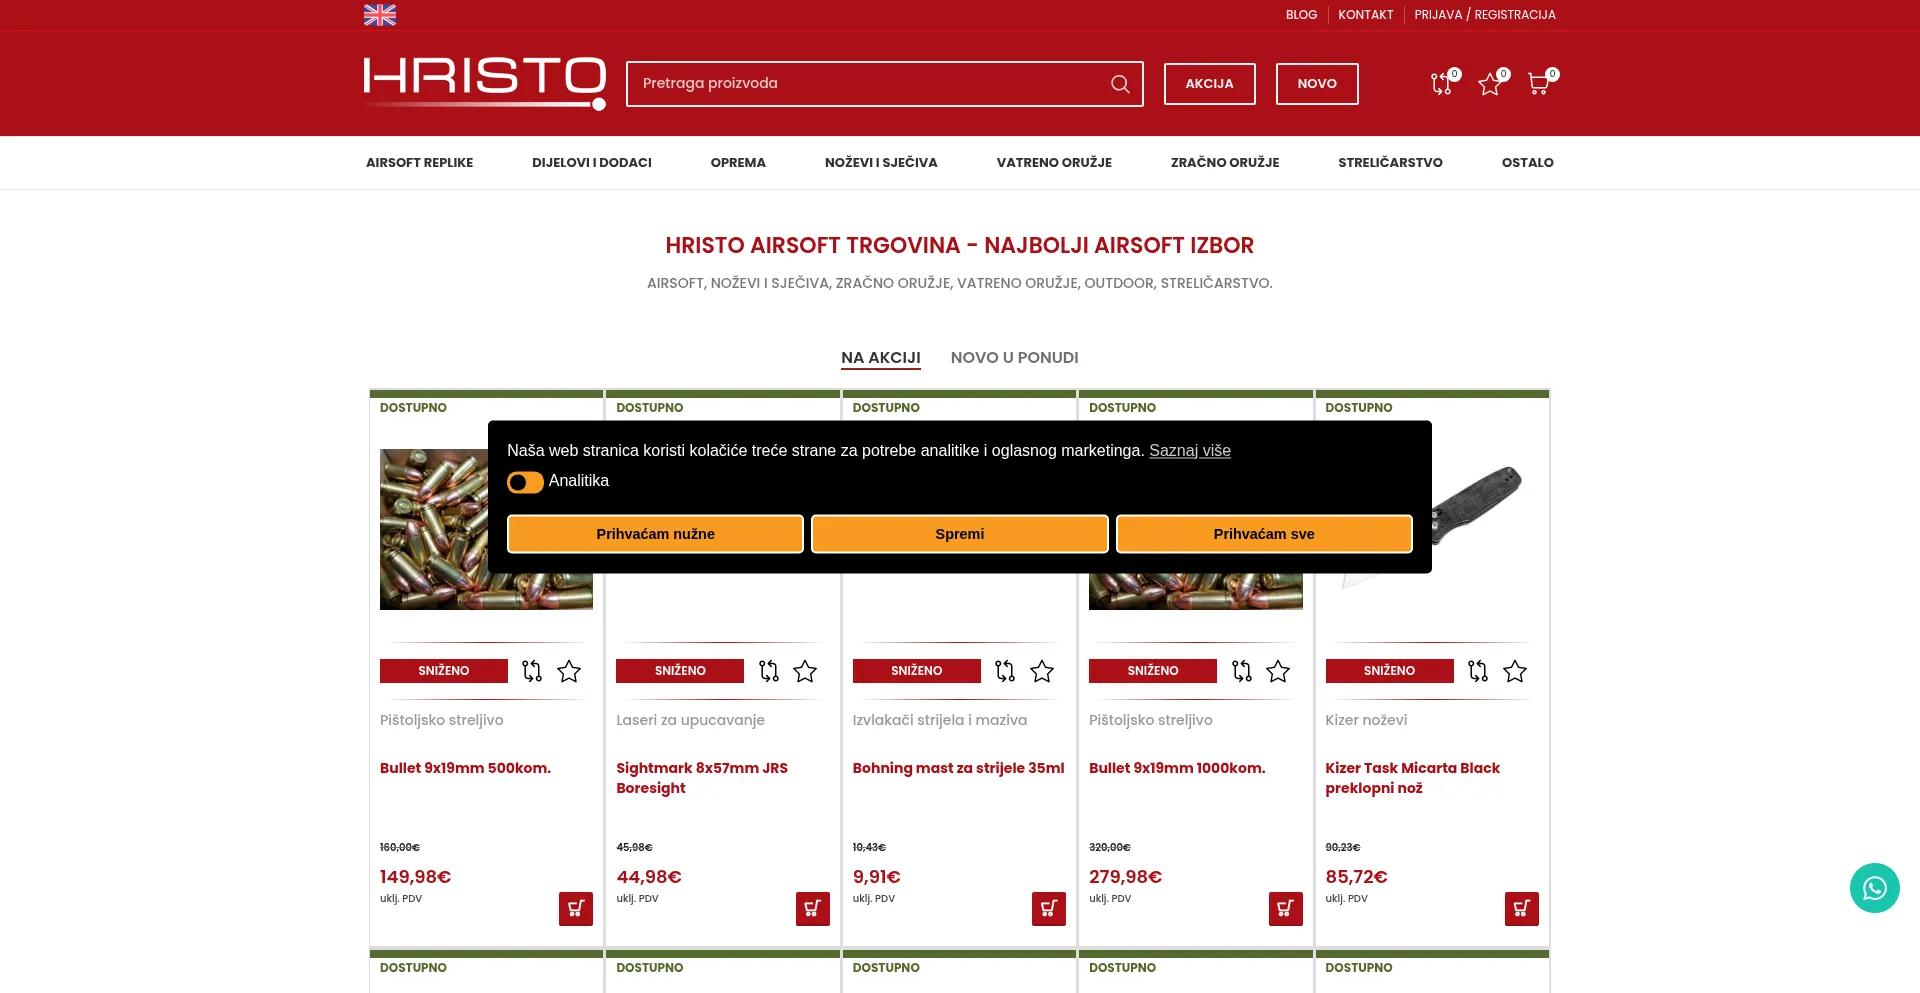This screenshot has width=1920, height=993.
Task: Add Kizer Task Micarta knife to cart
Action: [x=1522, y=909]
